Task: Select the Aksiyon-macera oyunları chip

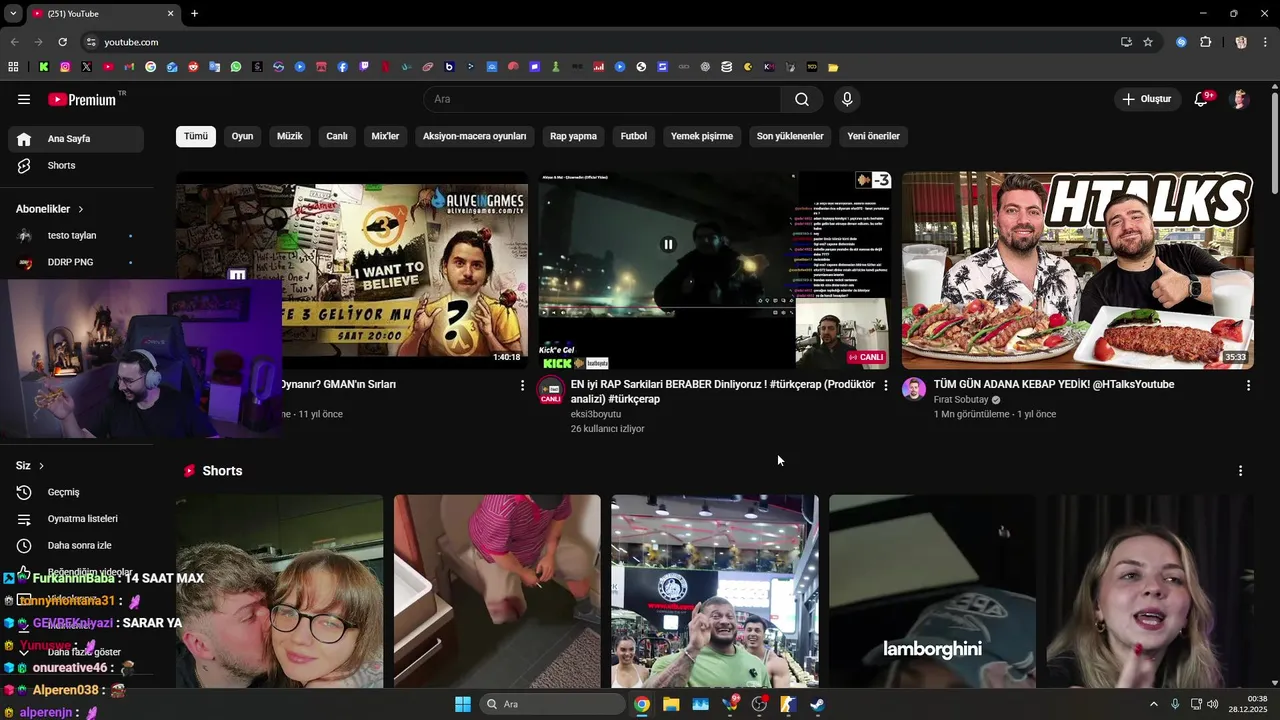Action: [474, 136]
